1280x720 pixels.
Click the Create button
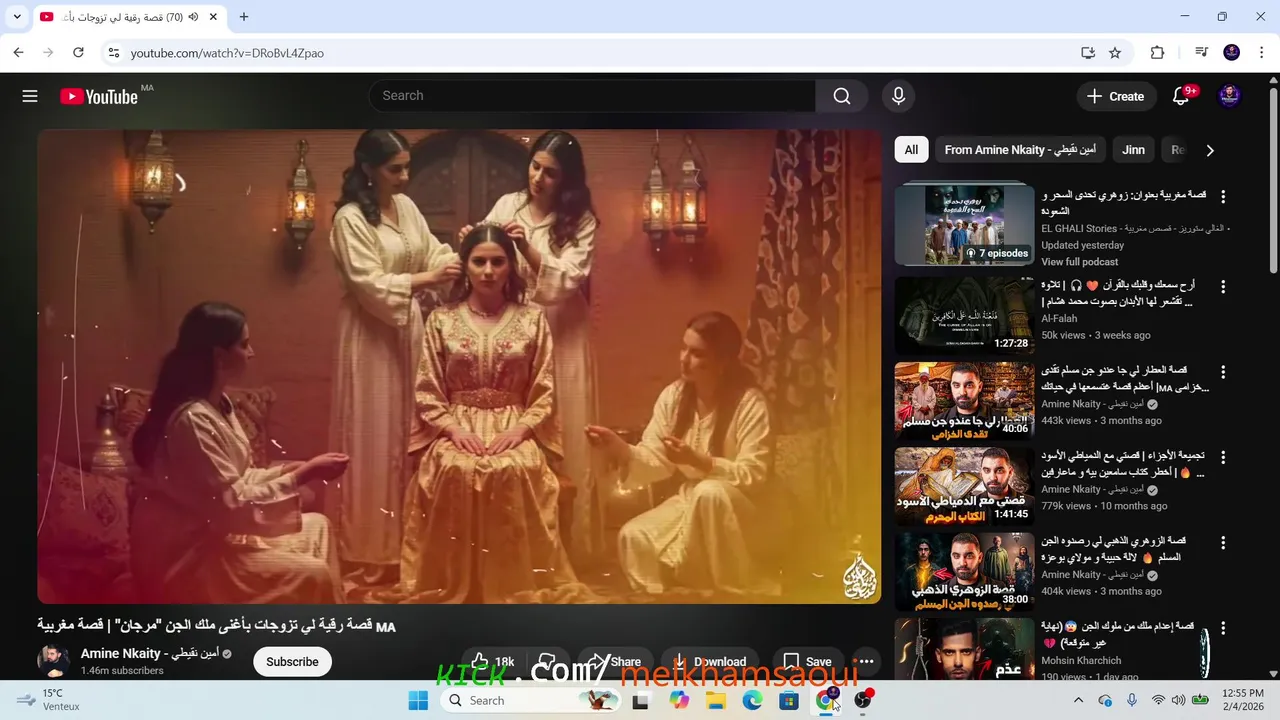point(1115,96)
